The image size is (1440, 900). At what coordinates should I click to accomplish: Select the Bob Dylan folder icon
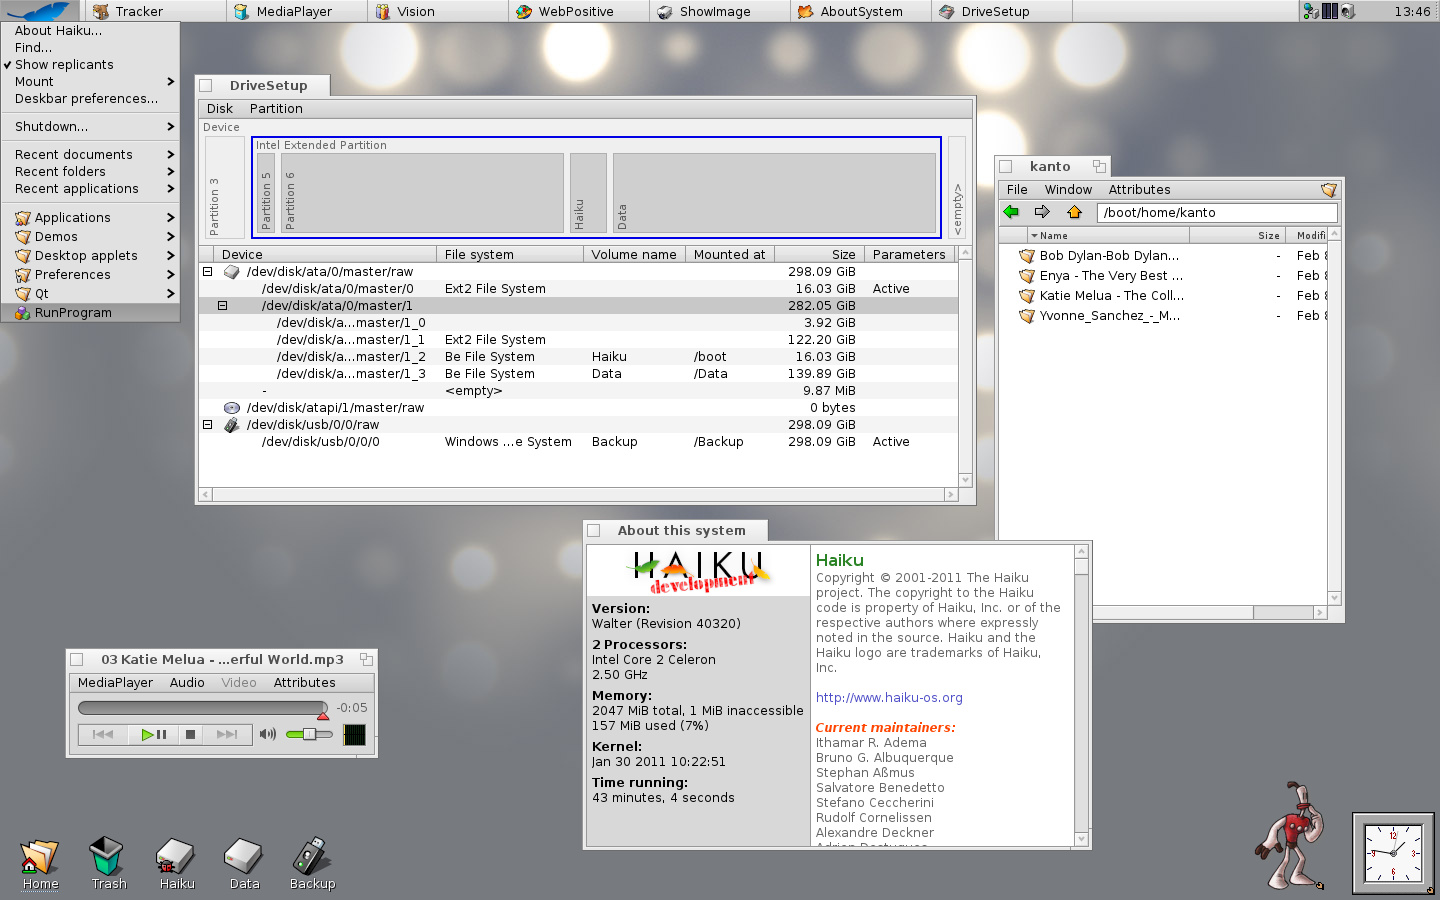click(1026, 256)
